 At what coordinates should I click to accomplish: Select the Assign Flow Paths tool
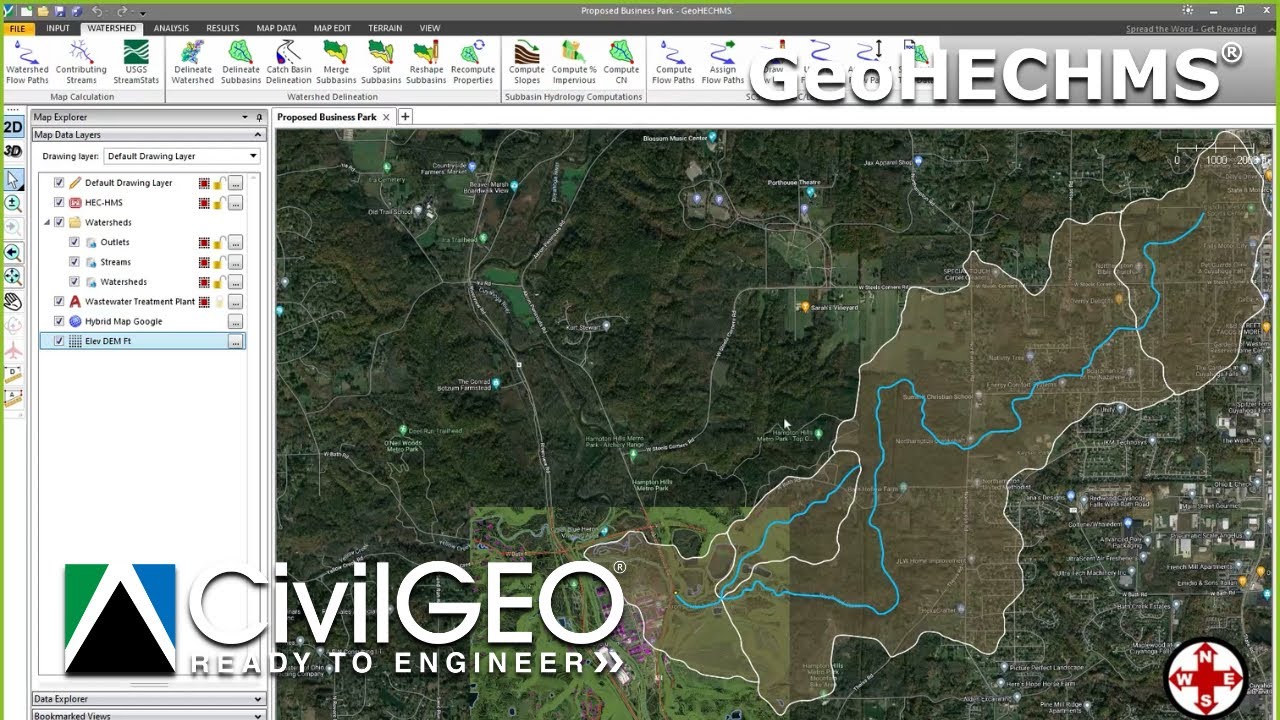(723, 62)
